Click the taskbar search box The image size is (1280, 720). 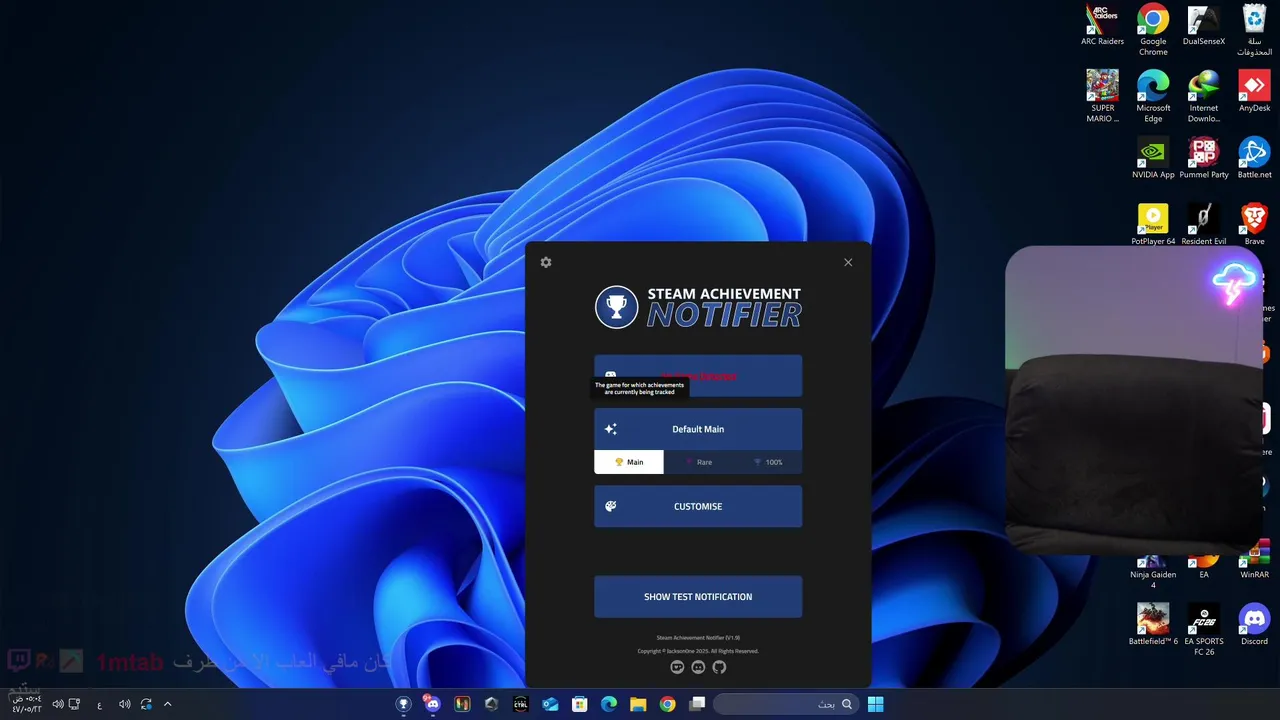point(786,704)
